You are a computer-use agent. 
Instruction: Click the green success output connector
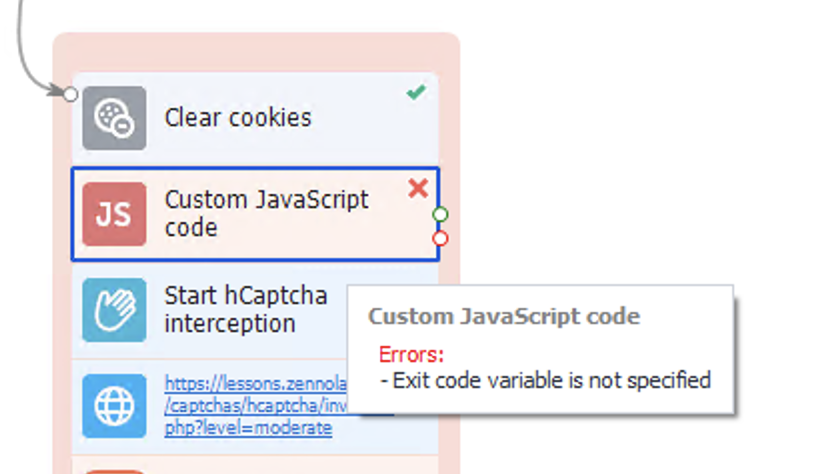[440, 214]
